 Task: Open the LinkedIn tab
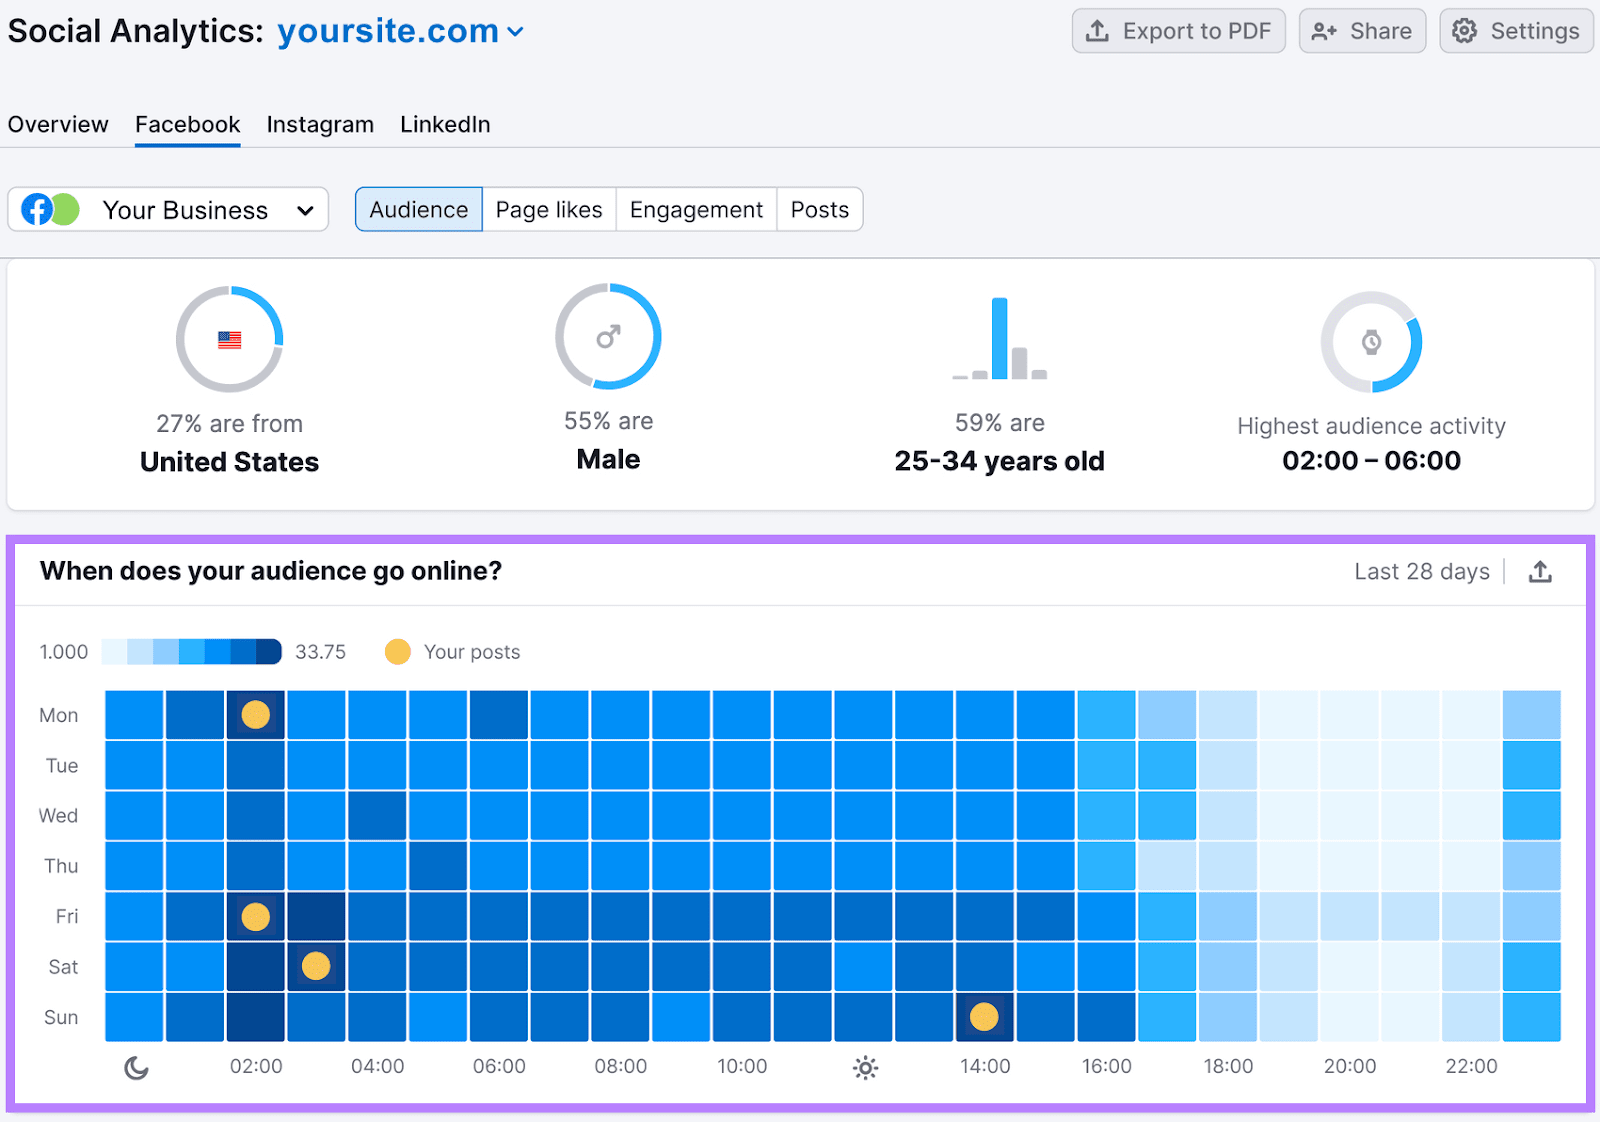click(x=445, y=125)
